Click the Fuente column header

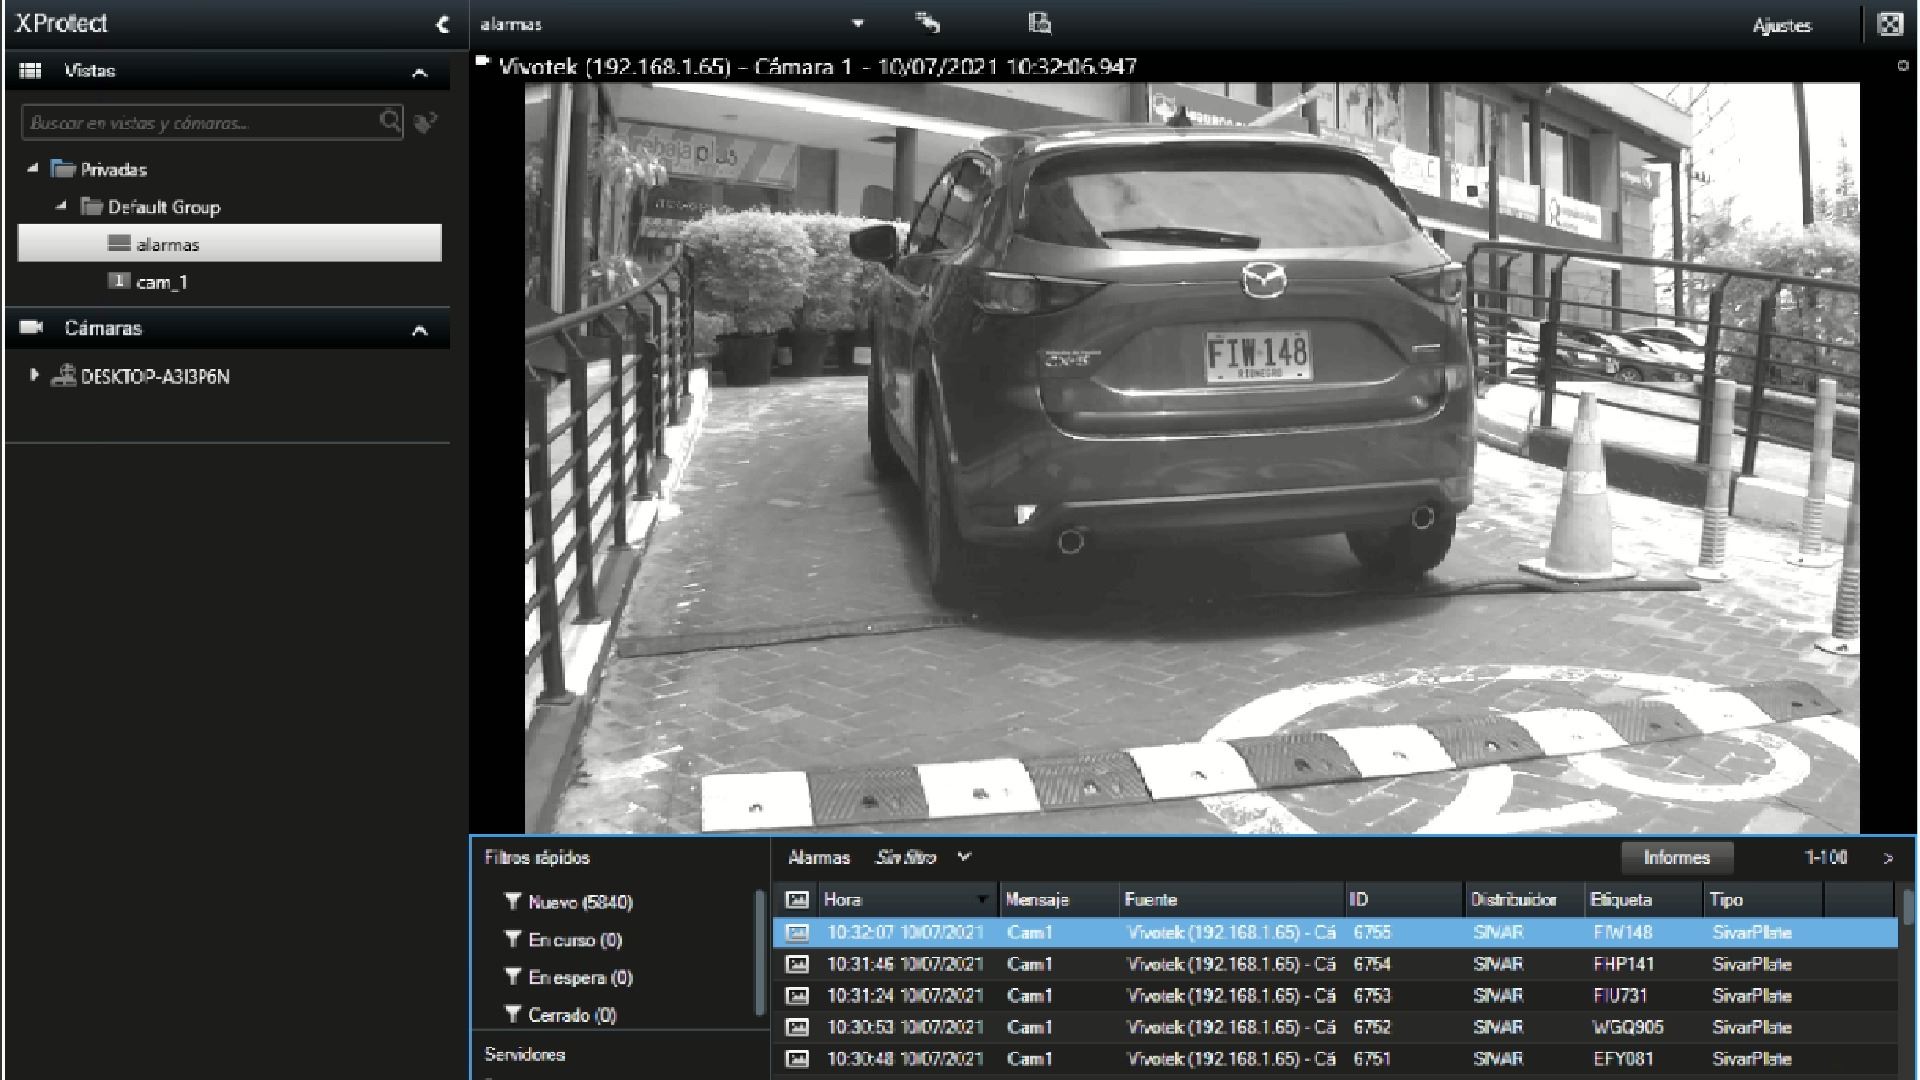1230,899
